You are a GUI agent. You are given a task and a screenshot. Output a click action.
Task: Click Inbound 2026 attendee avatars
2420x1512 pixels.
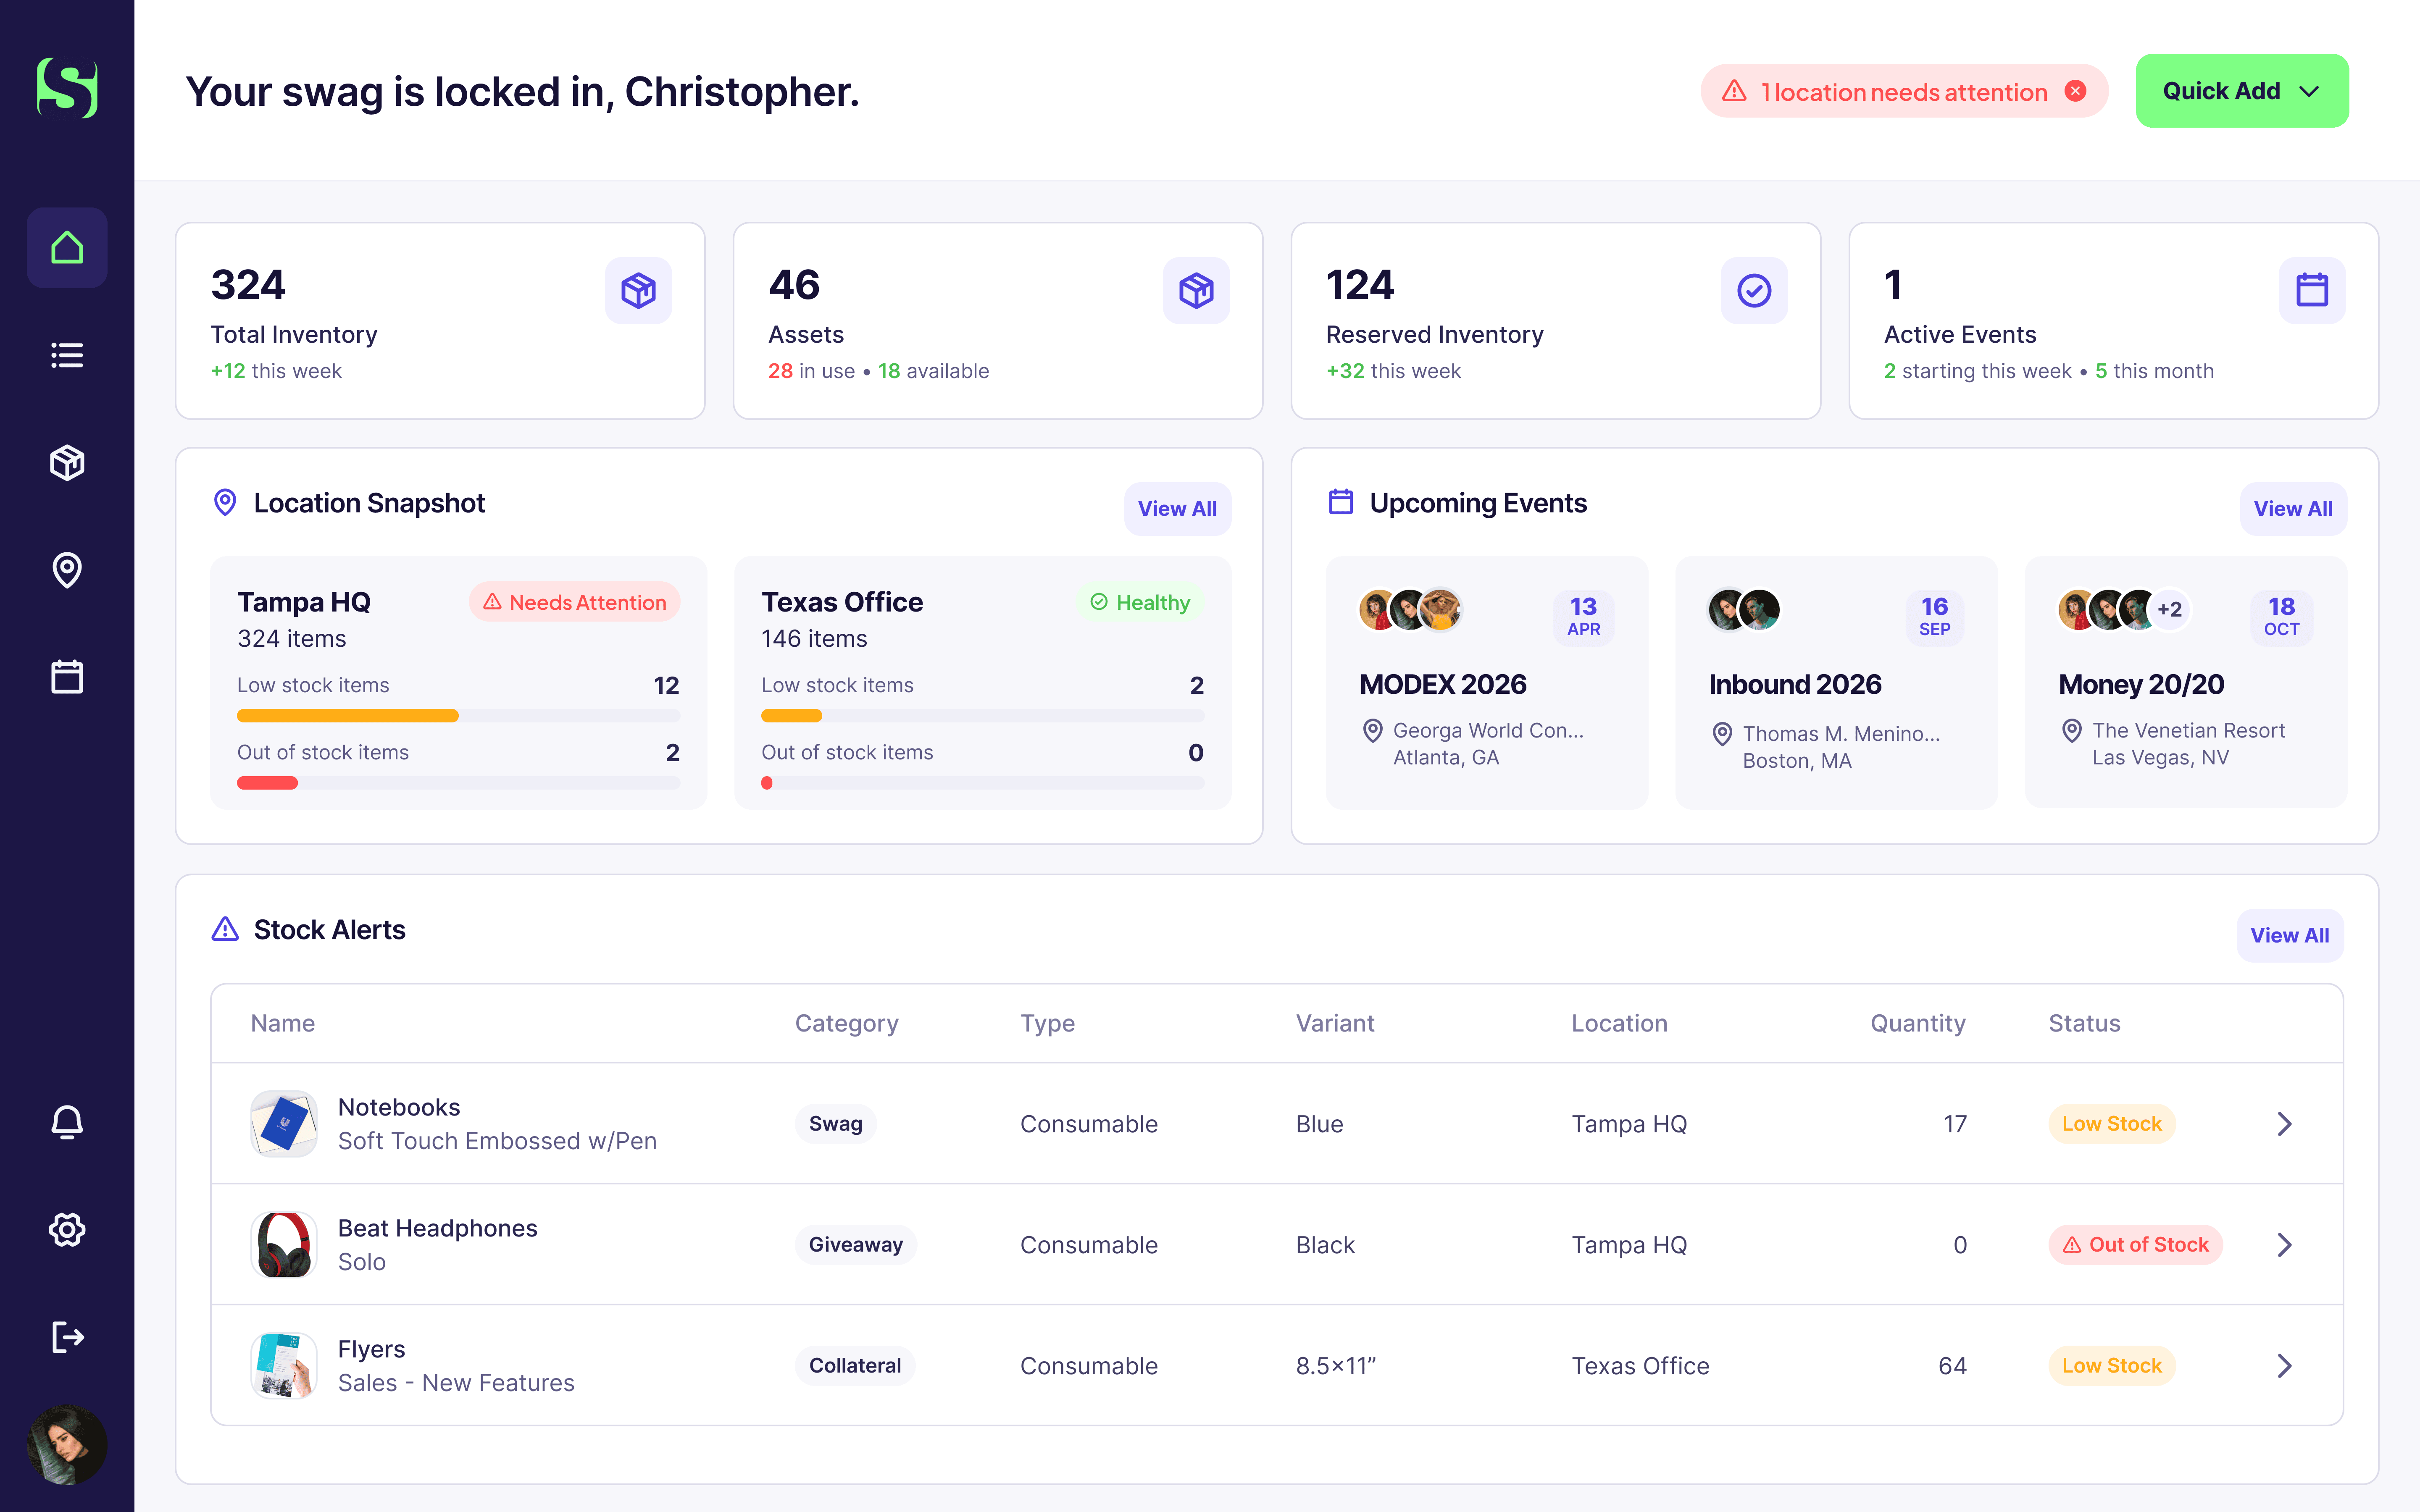click(1743, 609)
